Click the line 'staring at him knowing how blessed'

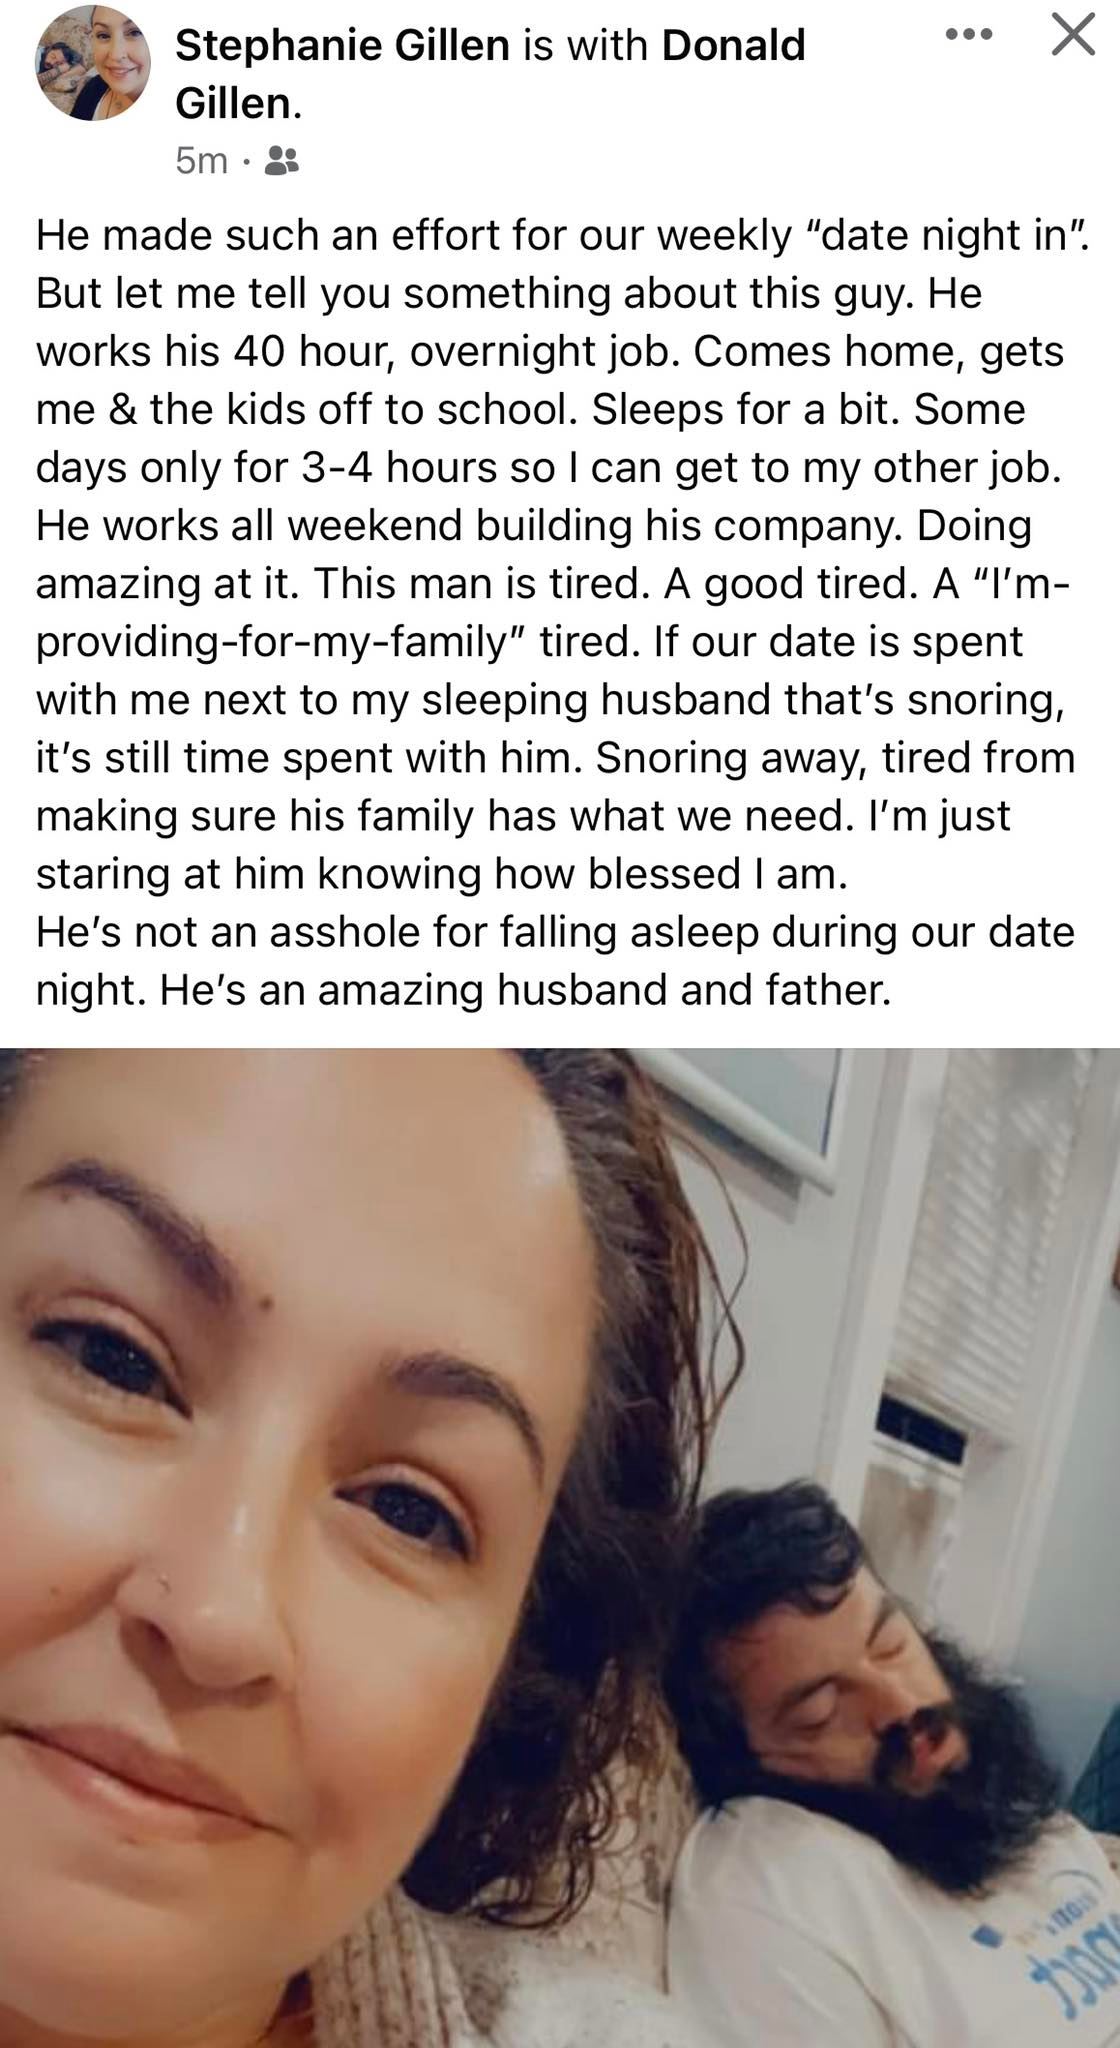(x=442, y=874)
